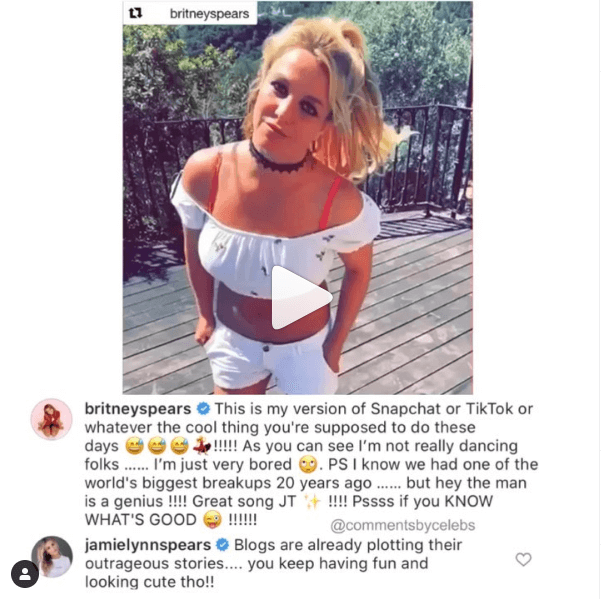
Task: Click the red dancer emoji
Action: pos(202,446)
